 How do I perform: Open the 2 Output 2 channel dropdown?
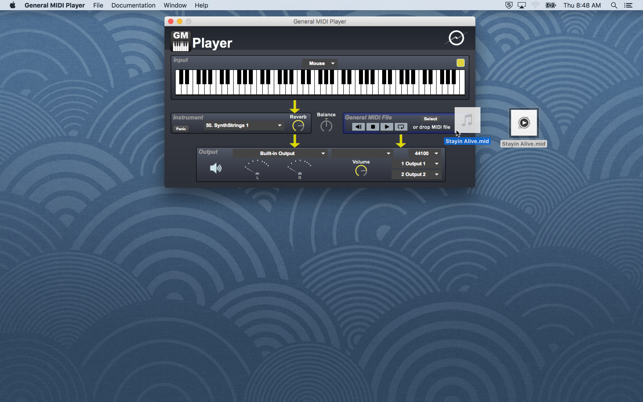coord(416,174)
